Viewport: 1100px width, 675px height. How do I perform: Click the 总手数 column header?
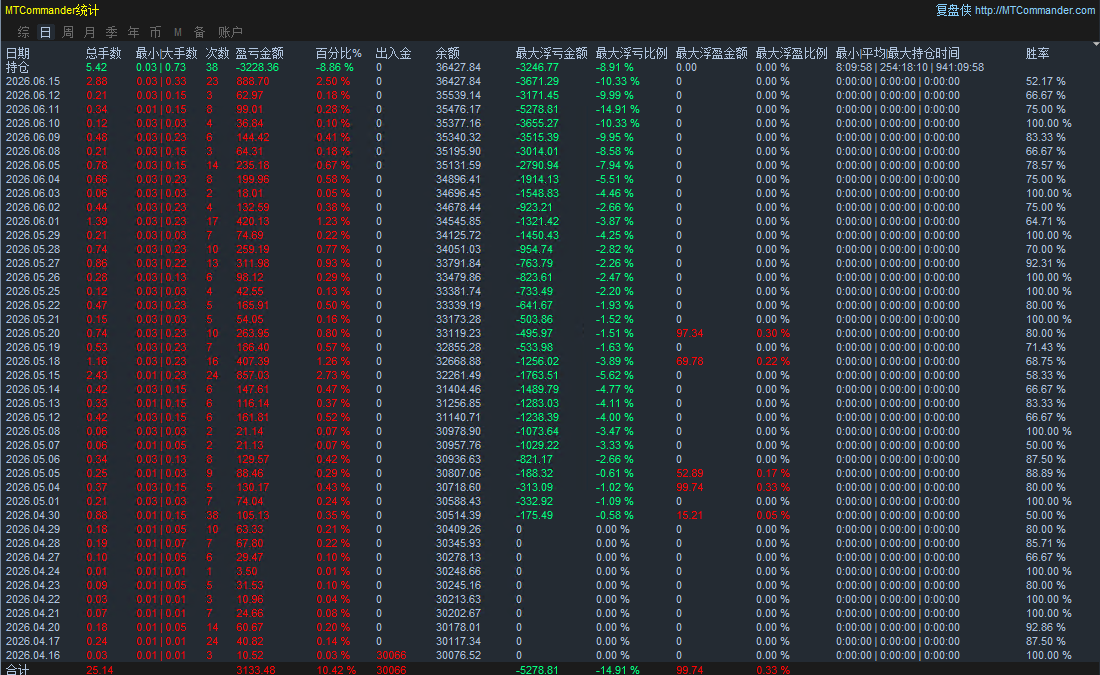[104, 53]
